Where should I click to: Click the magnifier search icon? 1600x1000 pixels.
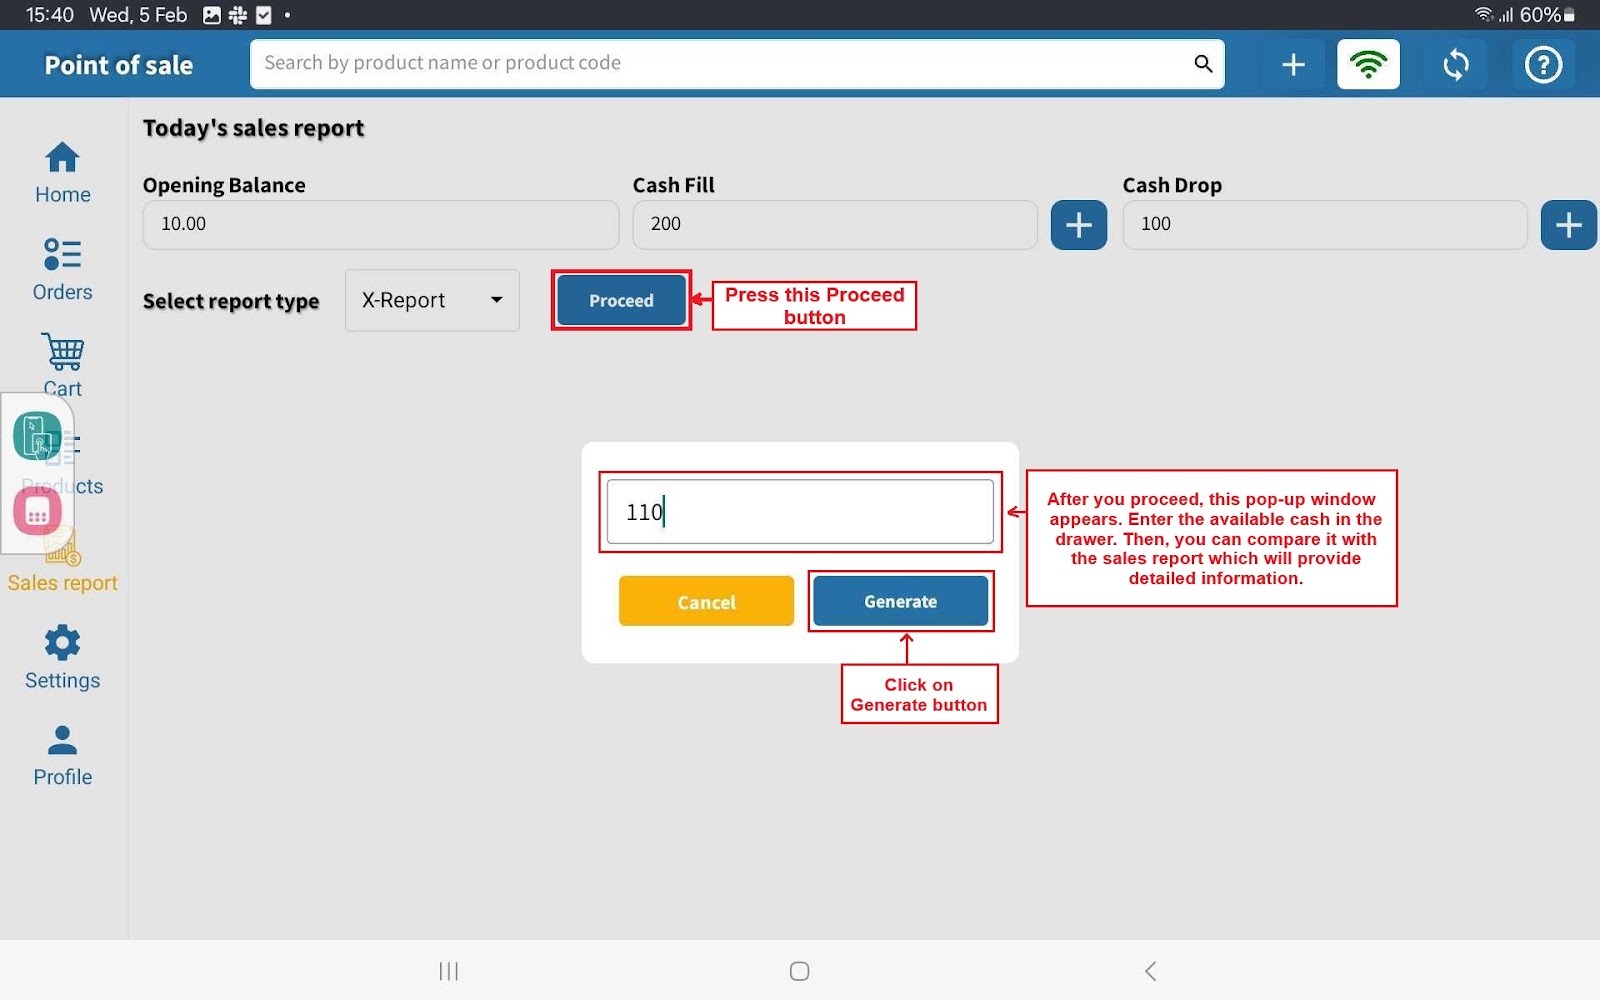(1203, 64)
